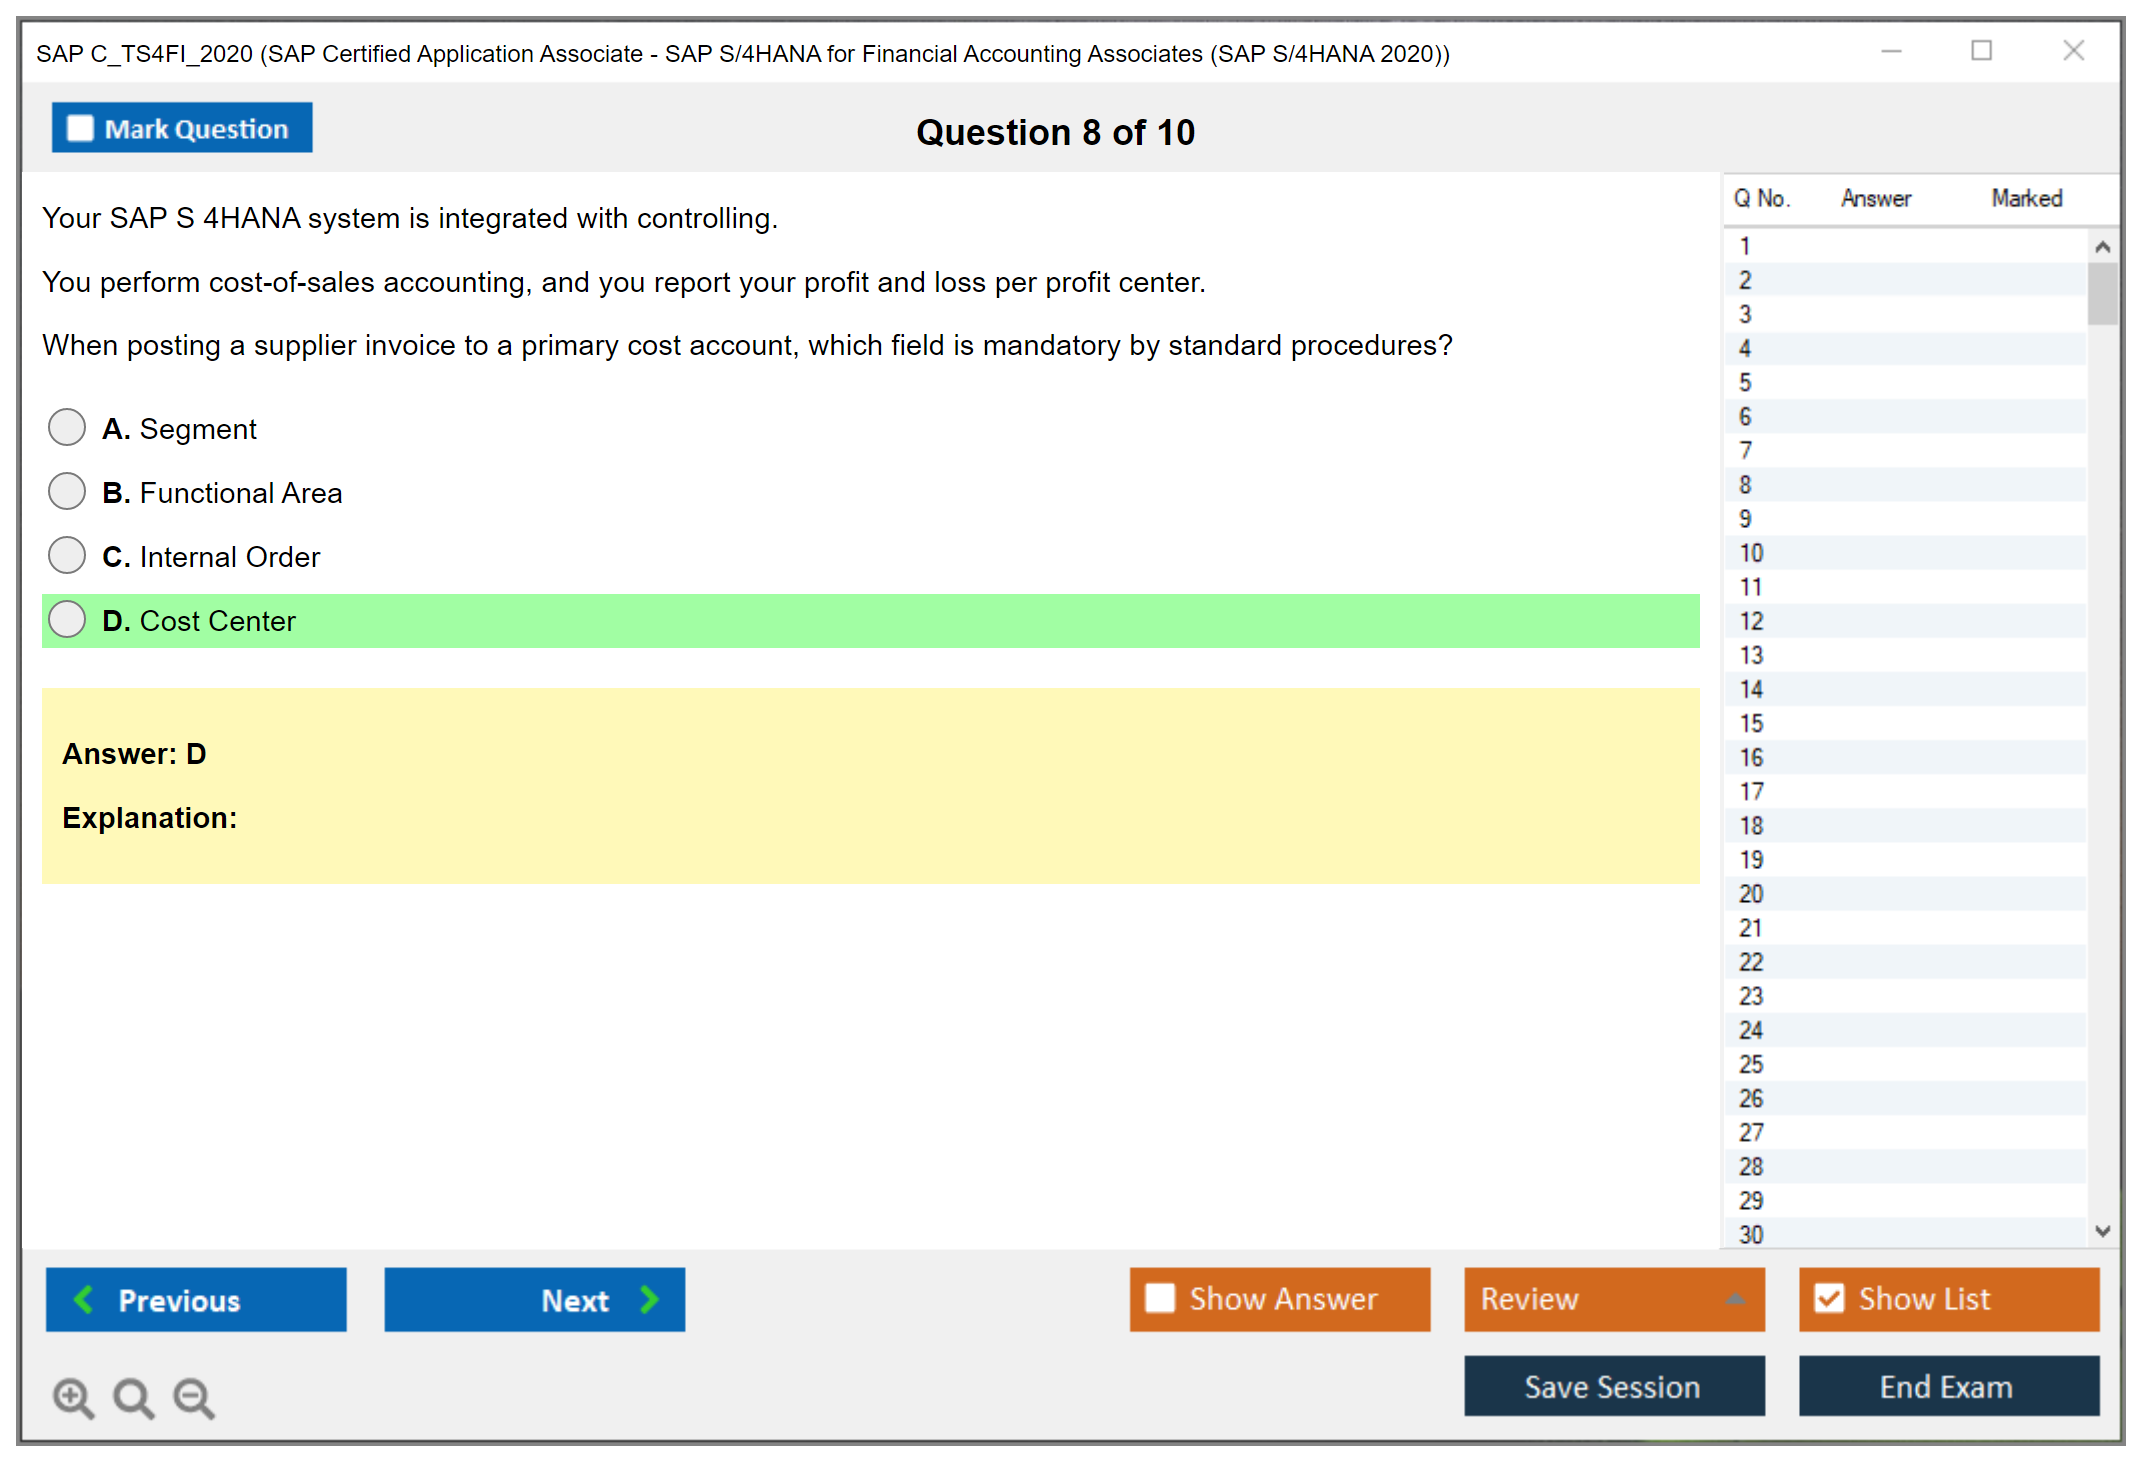Click the question list scrollbar thumb
Viewport: 2150px width, 1470px height.
click(2102, 293)
